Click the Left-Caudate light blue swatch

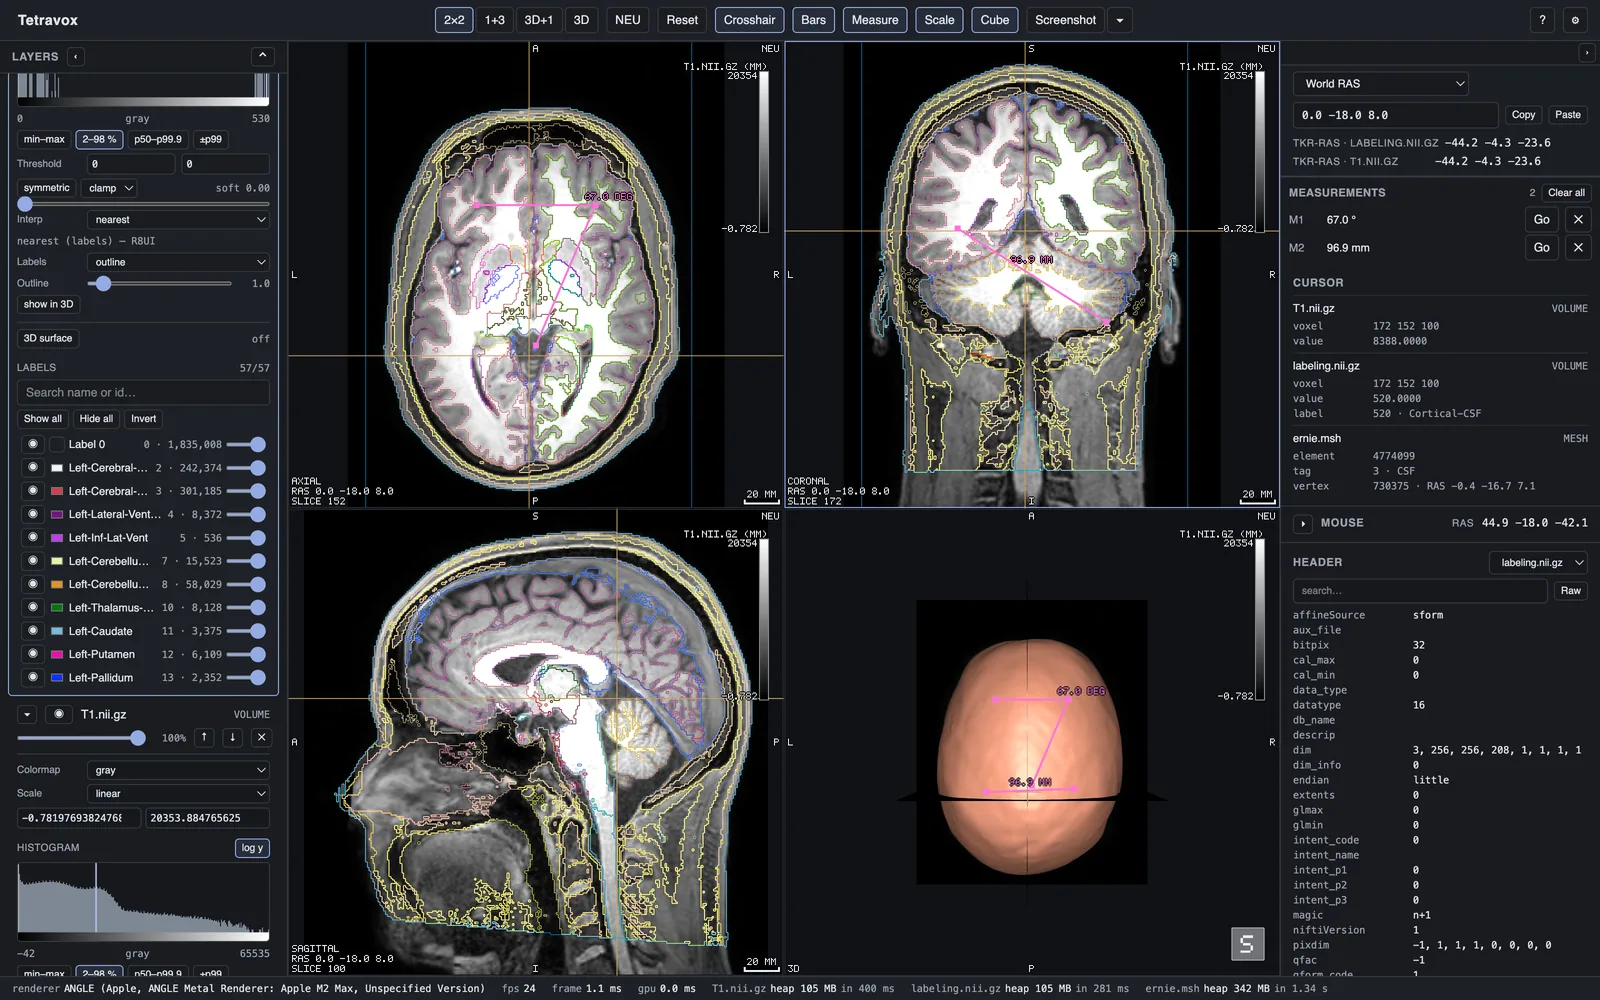[x=57, y=632]
